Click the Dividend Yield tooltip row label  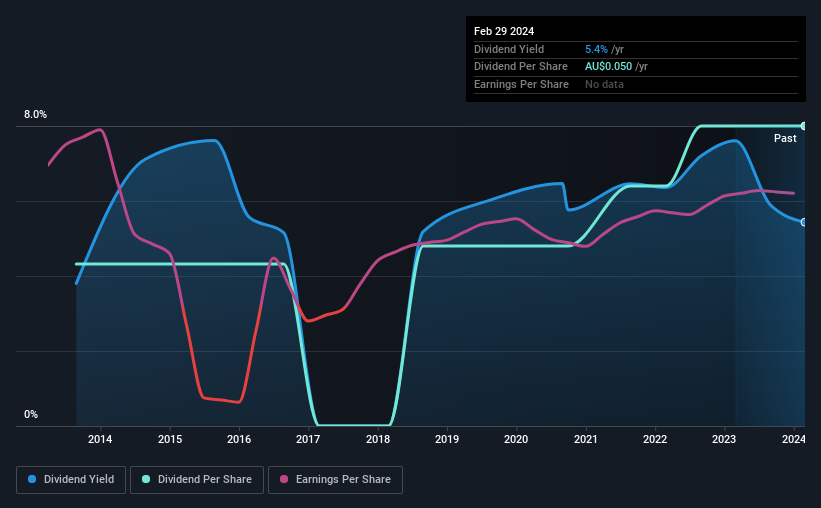click(509, 49)
